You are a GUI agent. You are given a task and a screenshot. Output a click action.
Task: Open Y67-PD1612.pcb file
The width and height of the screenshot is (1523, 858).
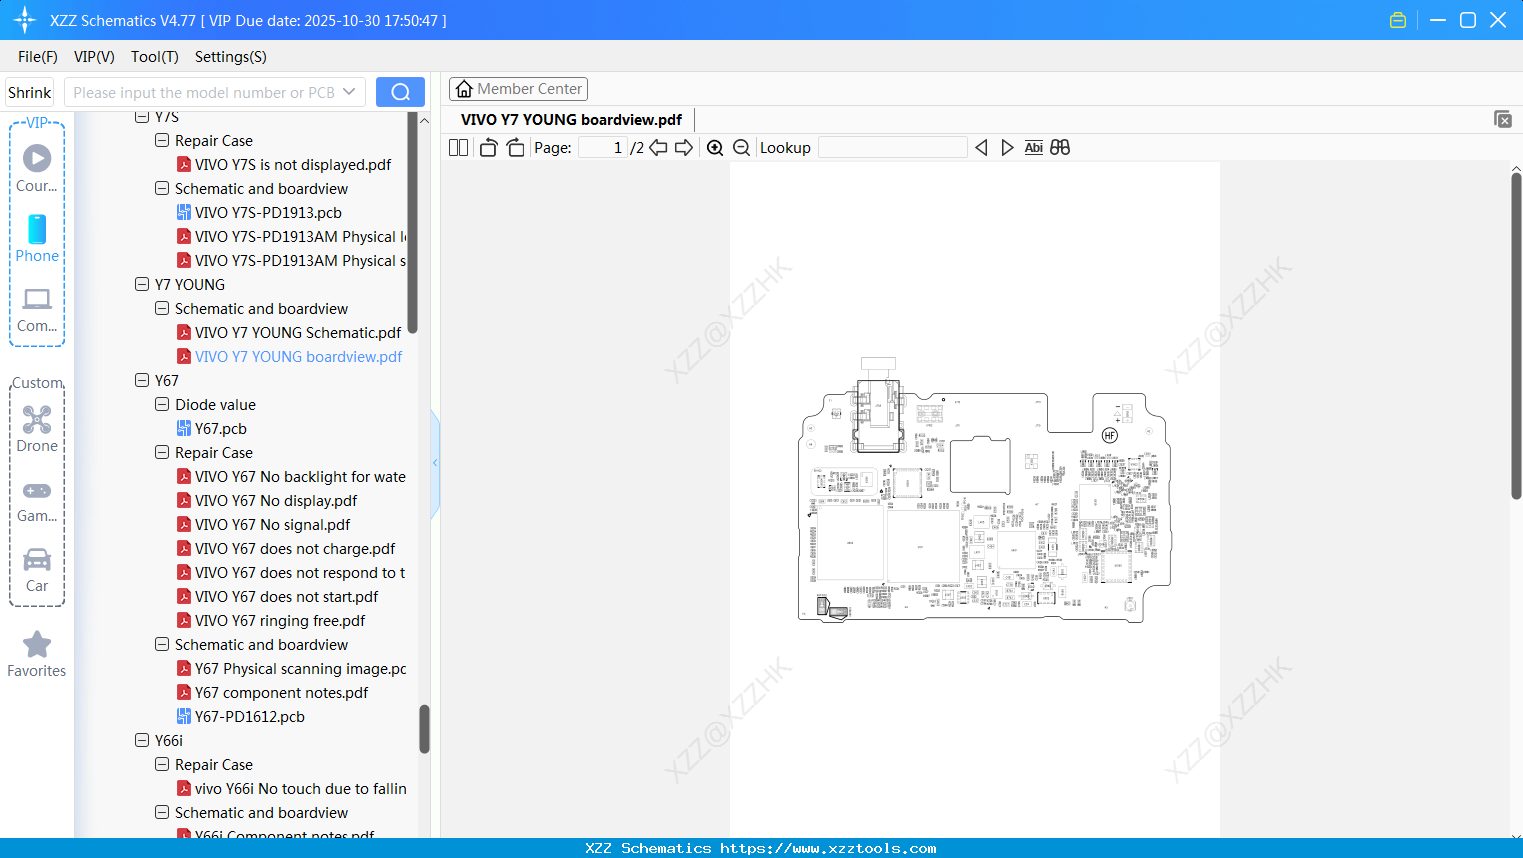(x=250, y=717)
